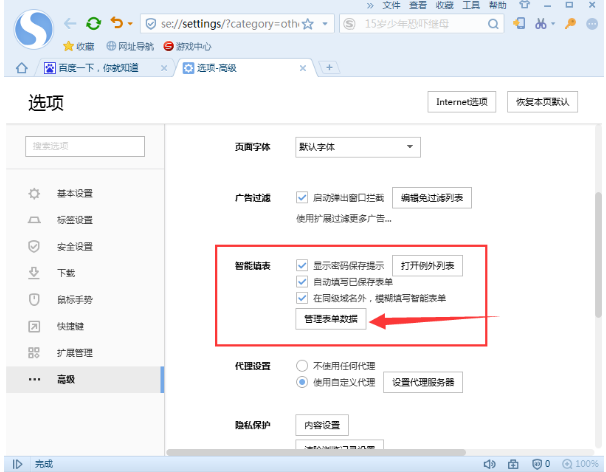This screenshot has width=606, height=472.
Task: Focus the 搜索选项 search field
Action: pos(85,146)
